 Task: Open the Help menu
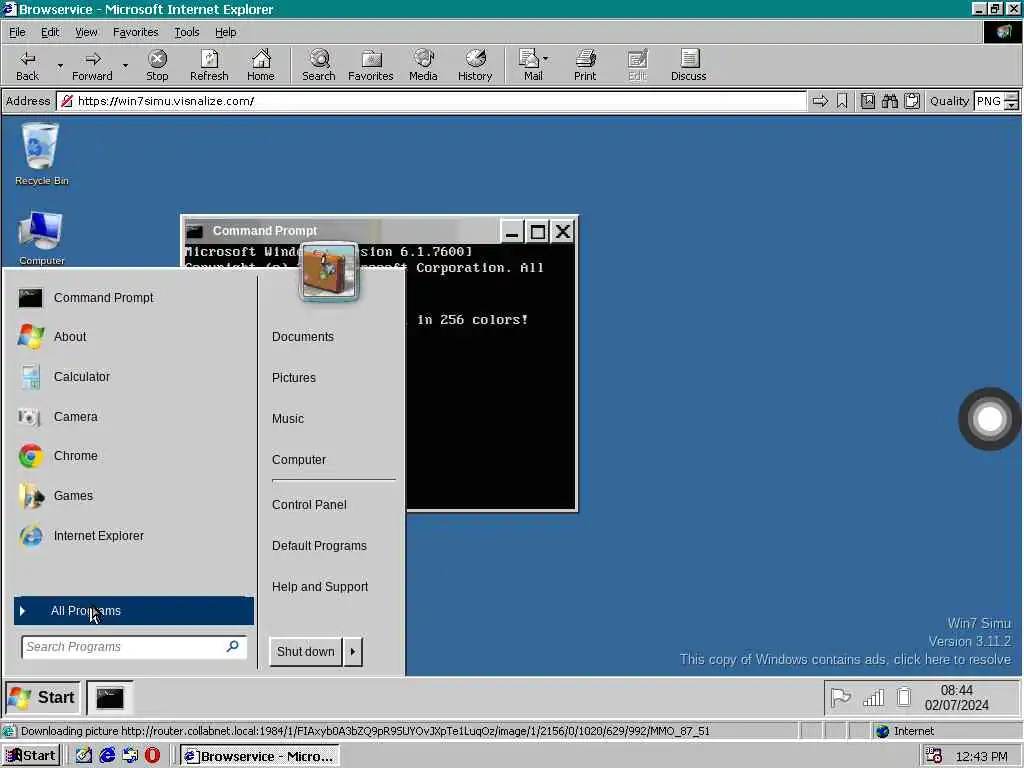(226, 32)
